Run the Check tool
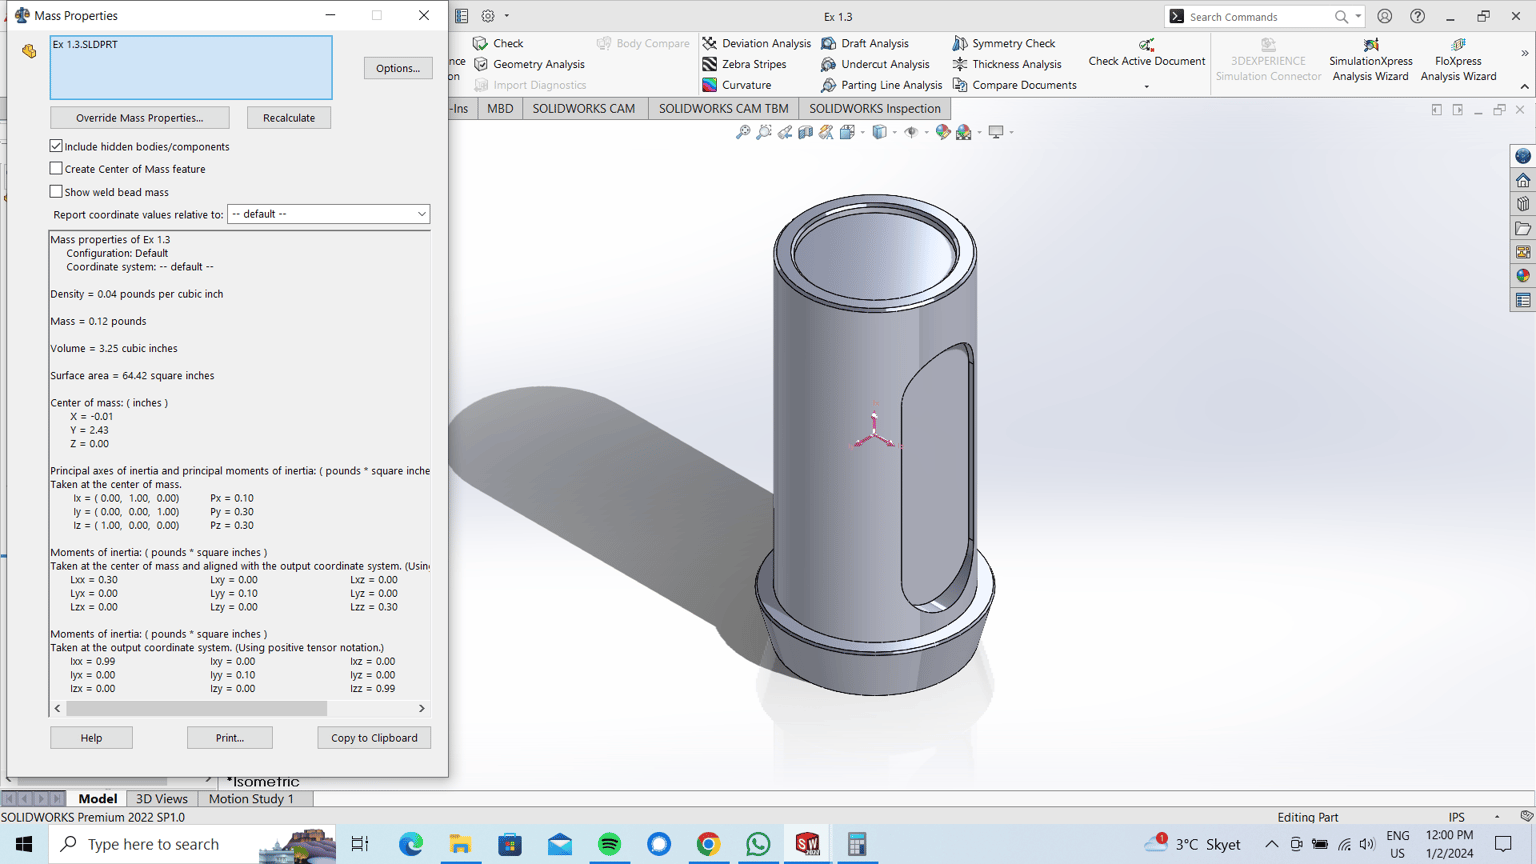 pyautogui.click(x=498, y=43)
